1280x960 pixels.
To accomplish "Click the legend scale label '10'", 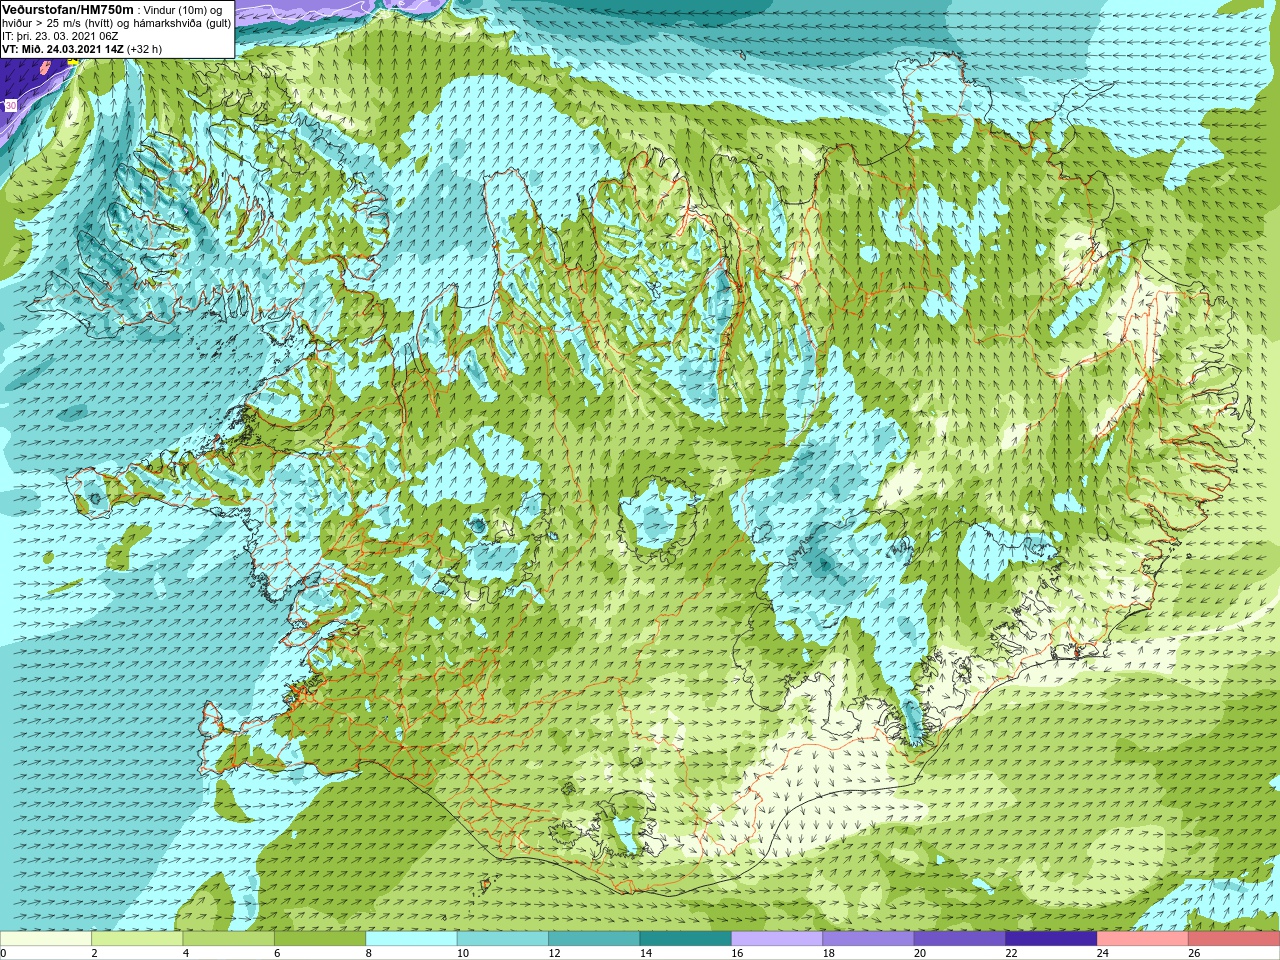I will click(x=462, y=954).
